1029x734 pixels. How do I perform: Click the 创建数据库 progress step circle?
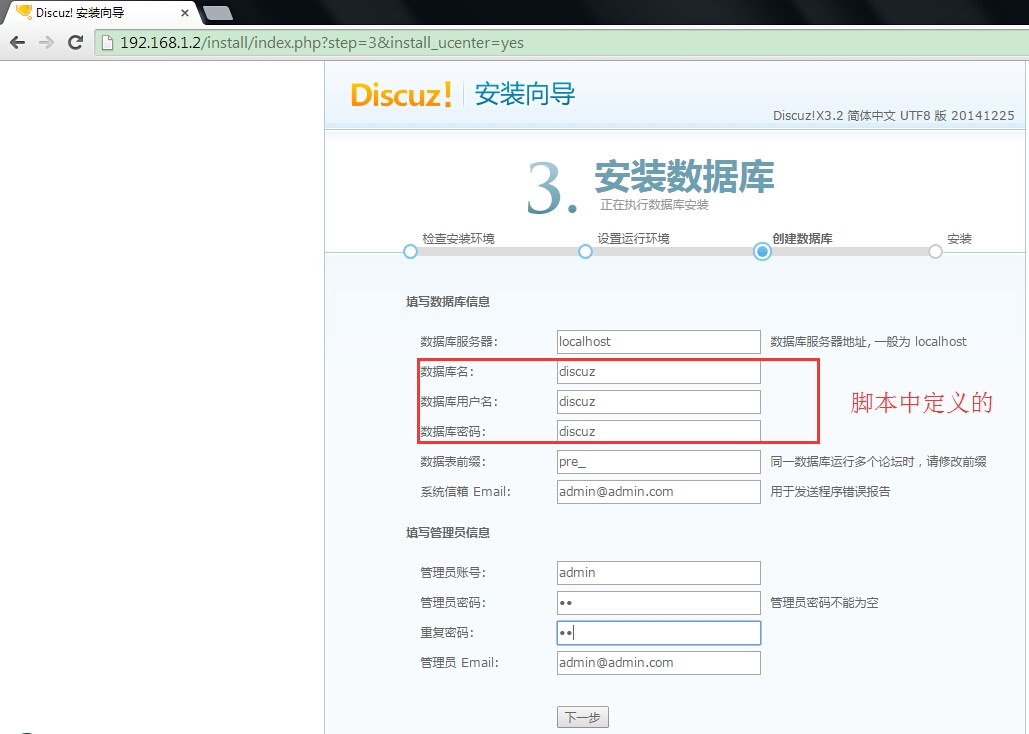click(x=761, y=252)
